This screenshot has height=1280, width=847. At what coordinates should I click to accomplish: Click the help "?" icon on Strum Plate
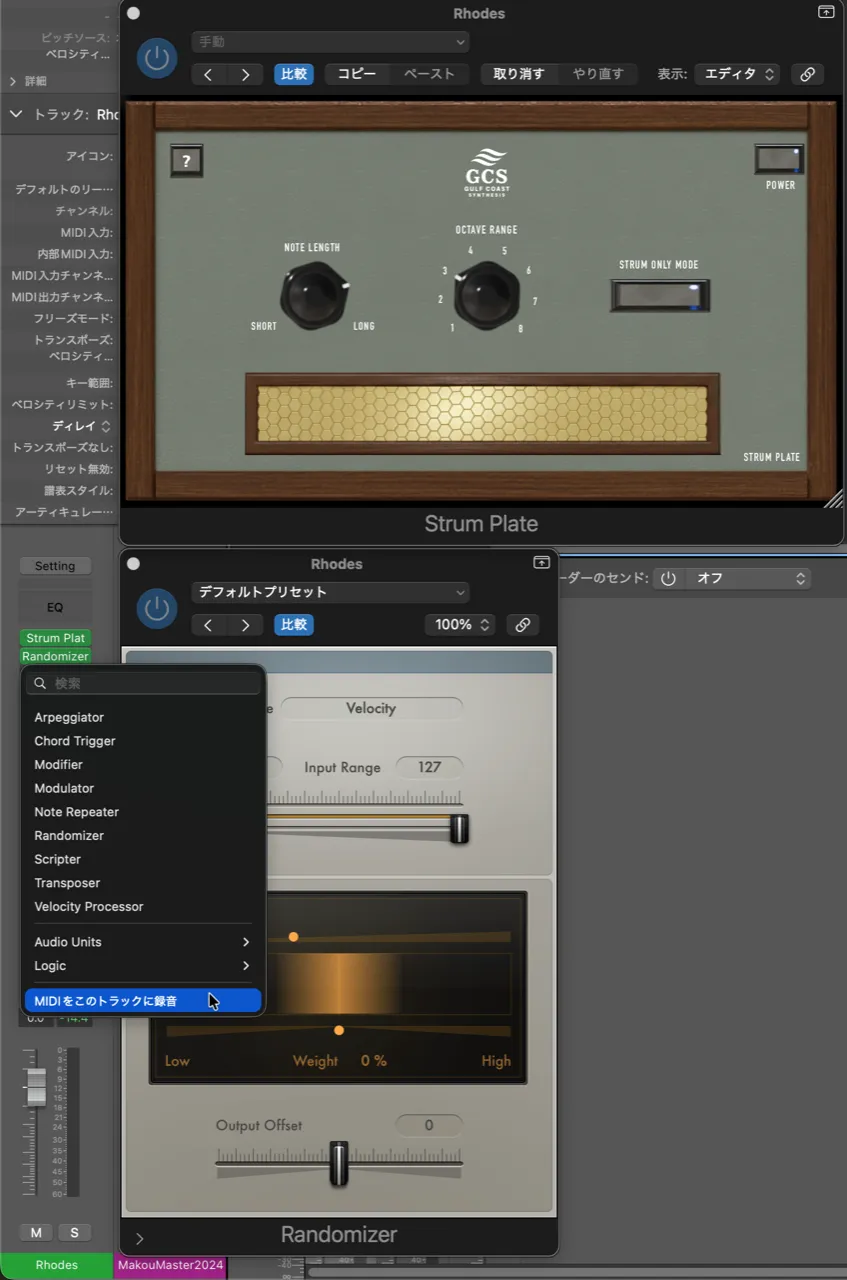[x=186, y=160]
